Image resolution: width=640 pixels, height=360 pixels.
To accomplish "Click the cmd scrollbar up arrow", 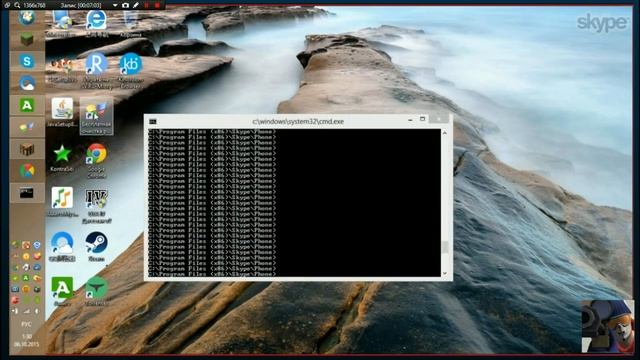I will point(444,133).
